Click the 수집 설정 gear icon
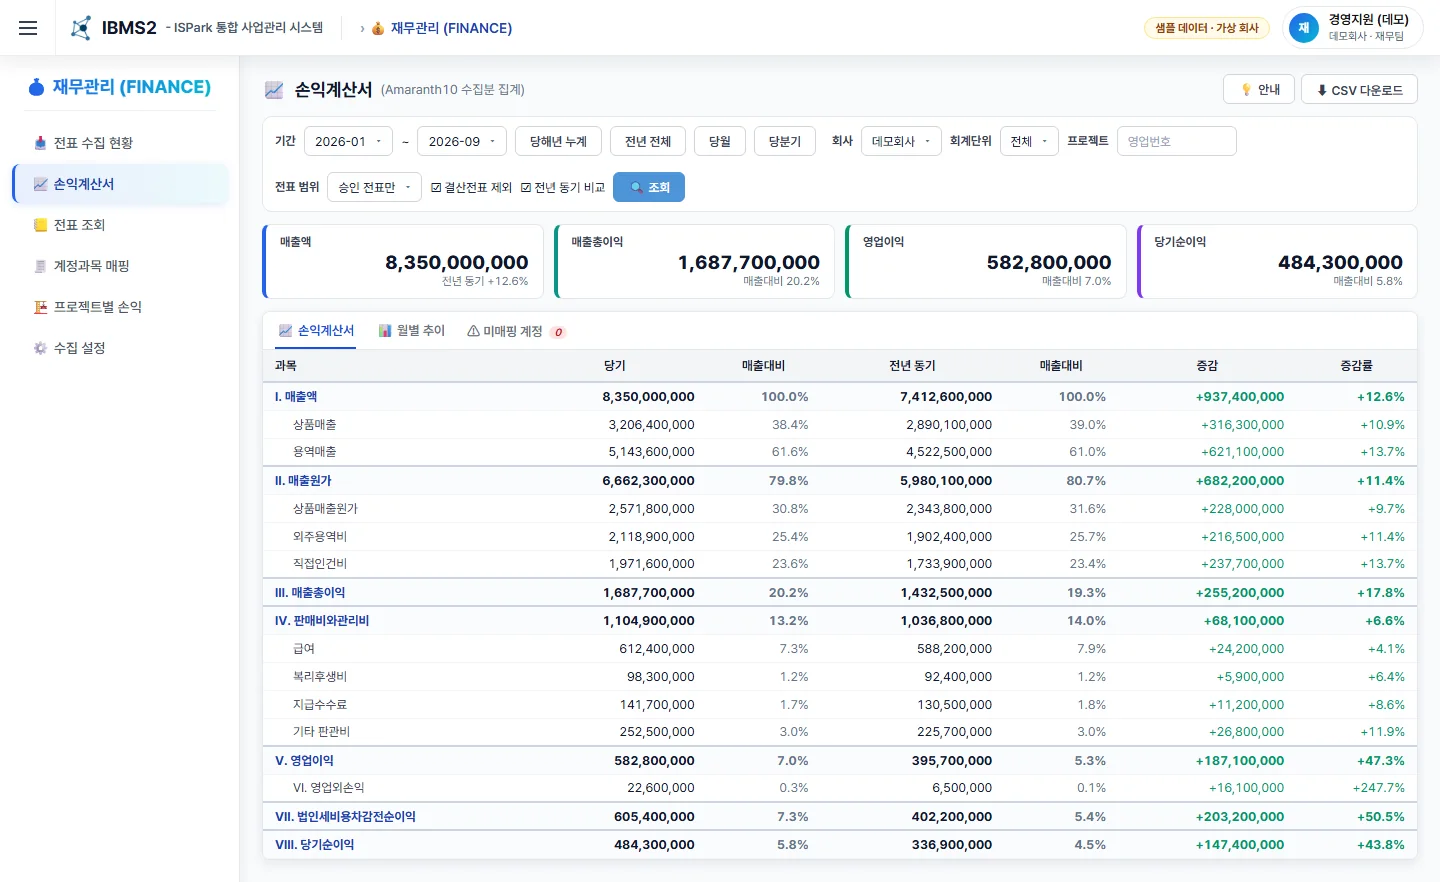 coord(40,348)
